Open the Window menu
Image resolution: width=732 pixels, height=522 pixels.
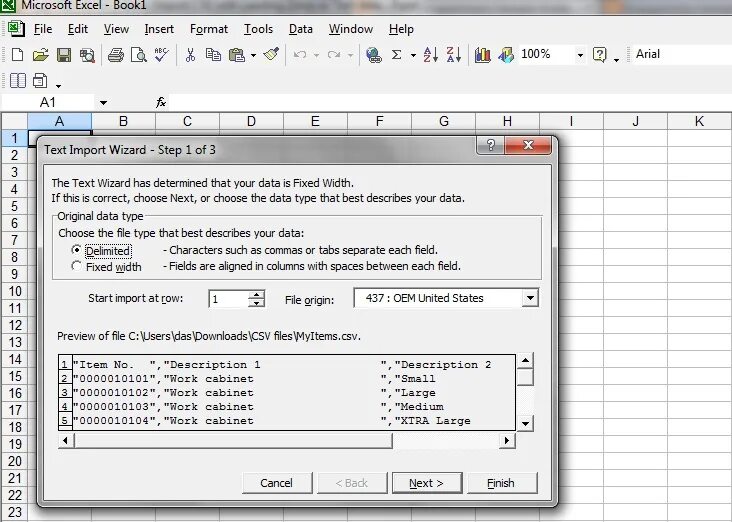[351, 29]
